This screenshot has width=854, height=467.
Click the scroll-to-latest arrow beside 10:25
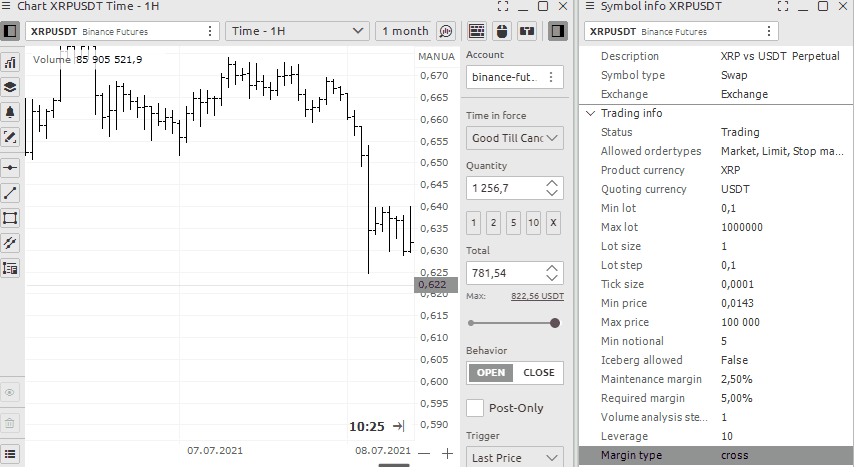click(398, 426)
